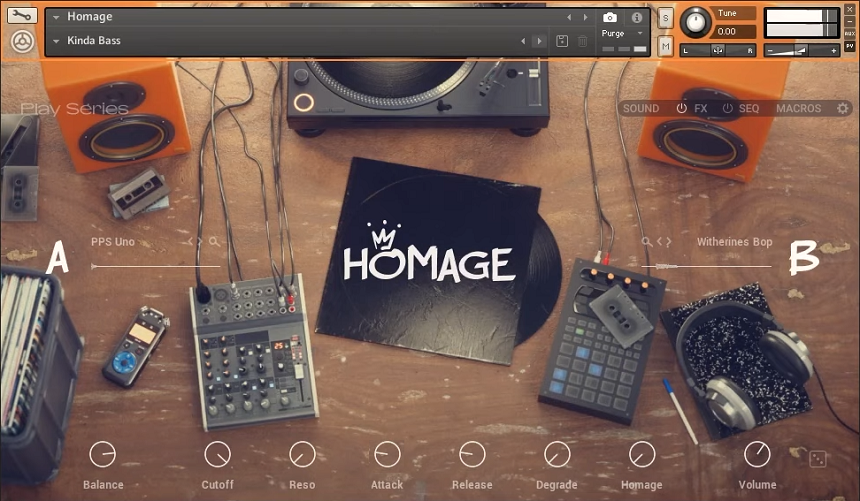Open PPS Uno sound selector
This screenshot has height=501, width=860.
(113, 241)
